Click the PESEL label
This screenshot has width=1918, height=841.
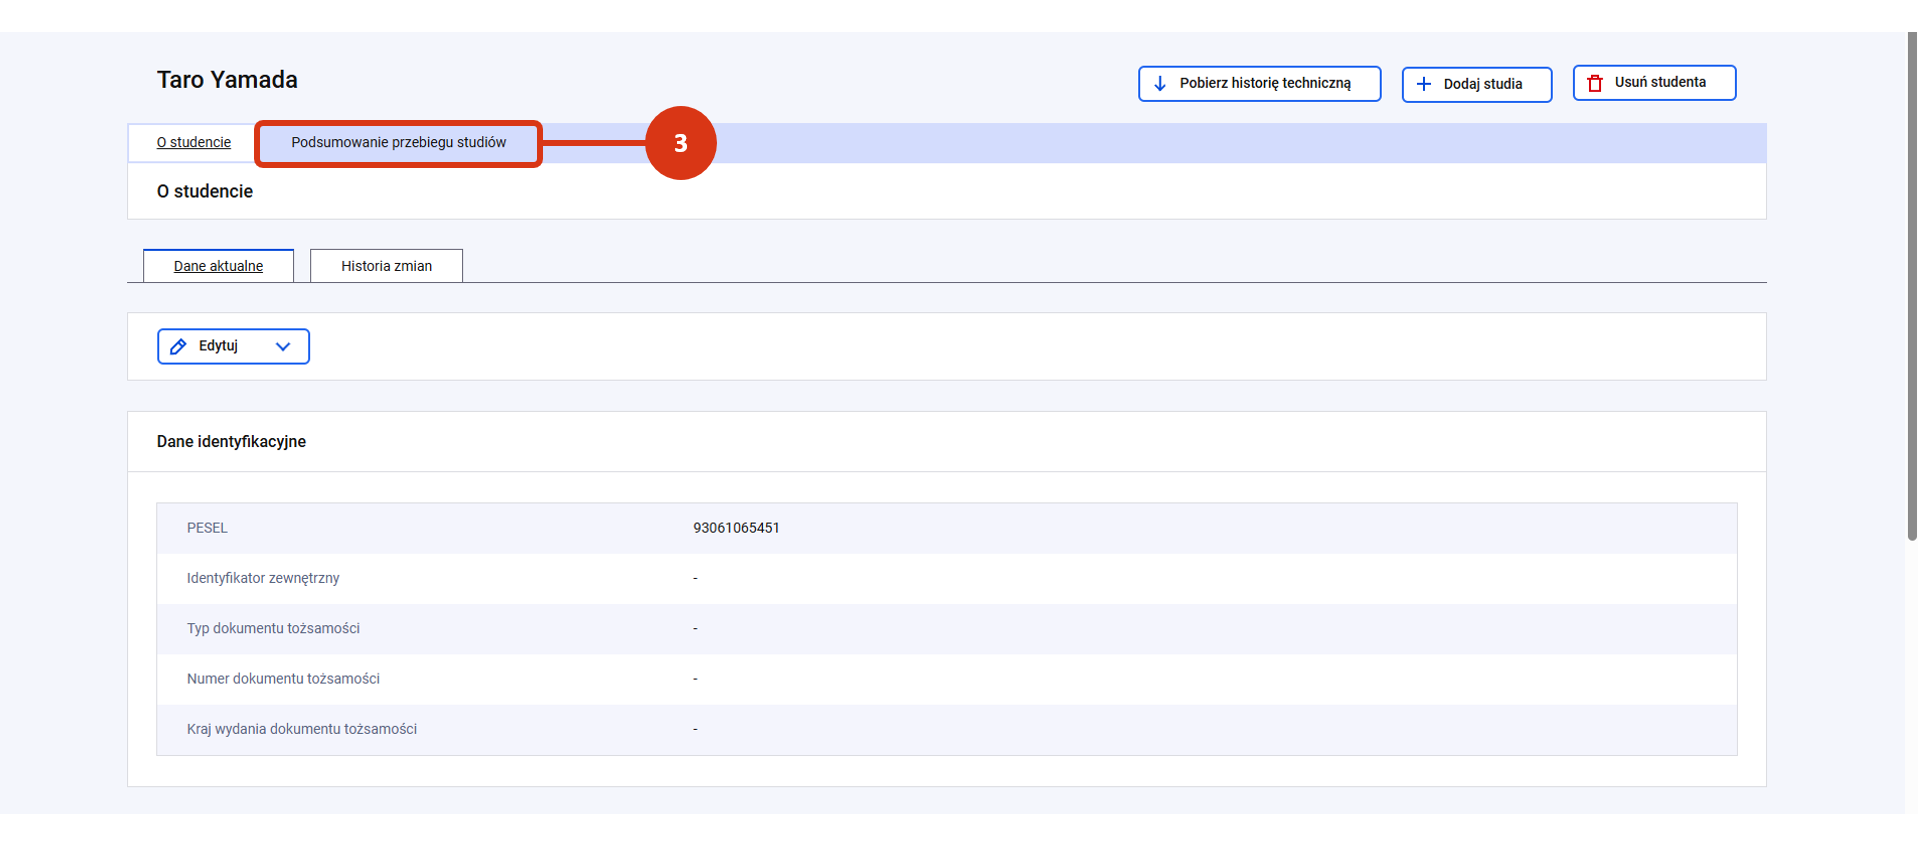tap(207, 528)
